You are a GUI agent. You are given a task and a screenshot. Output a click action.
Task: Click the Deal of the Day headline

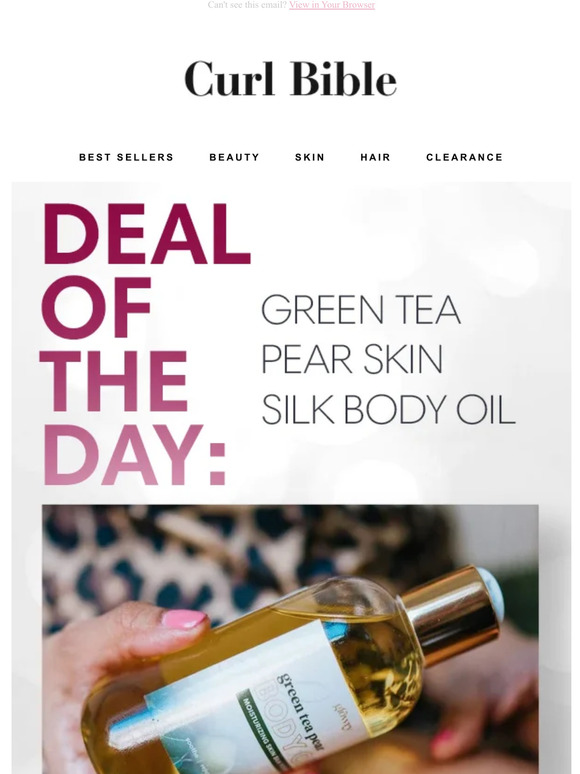[146, 344]
